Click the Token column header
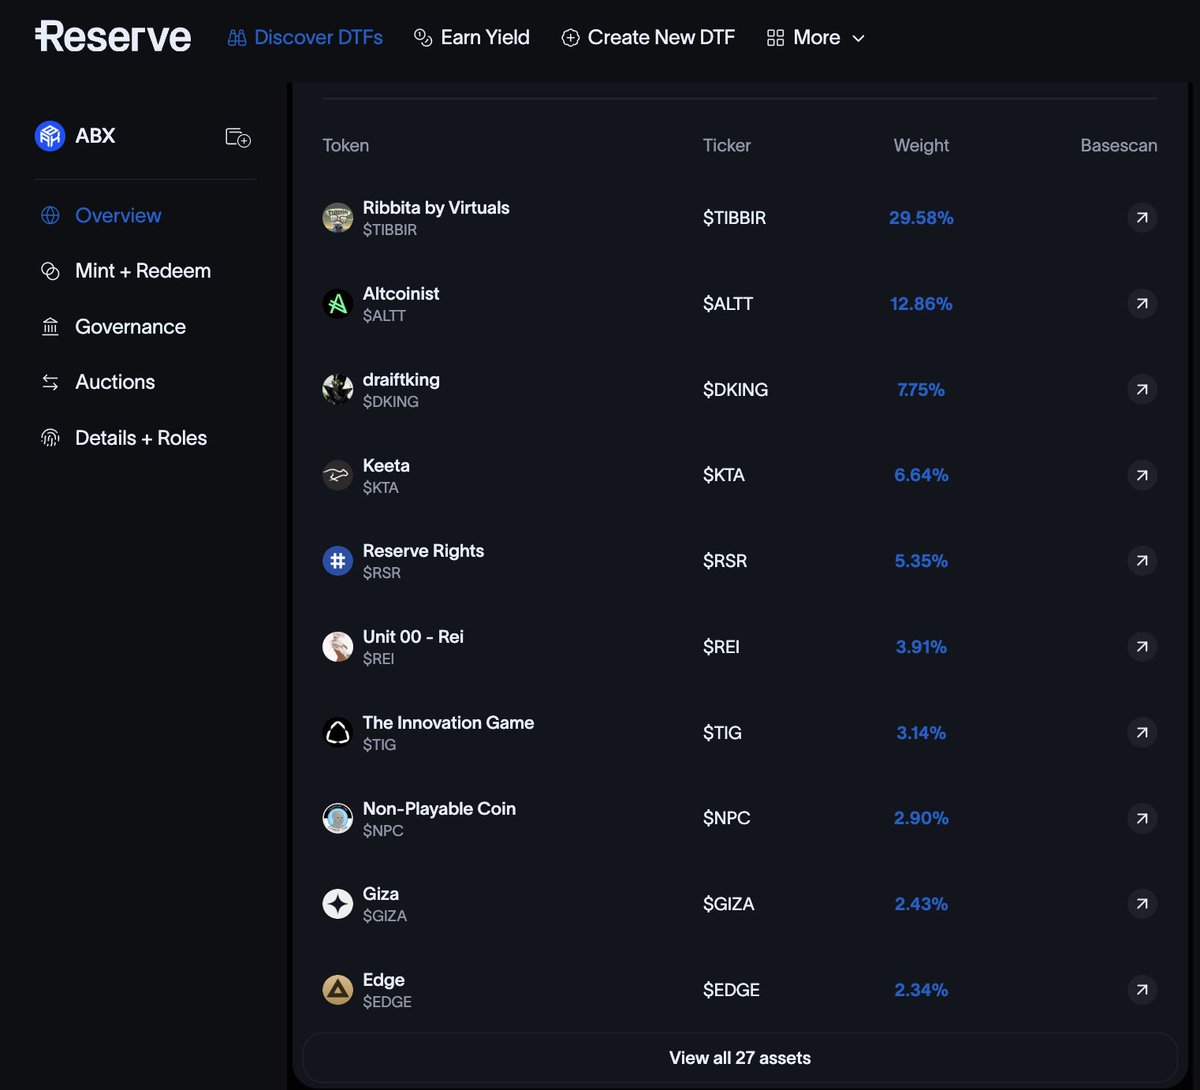1200x1090 pixels. [346, 145]
